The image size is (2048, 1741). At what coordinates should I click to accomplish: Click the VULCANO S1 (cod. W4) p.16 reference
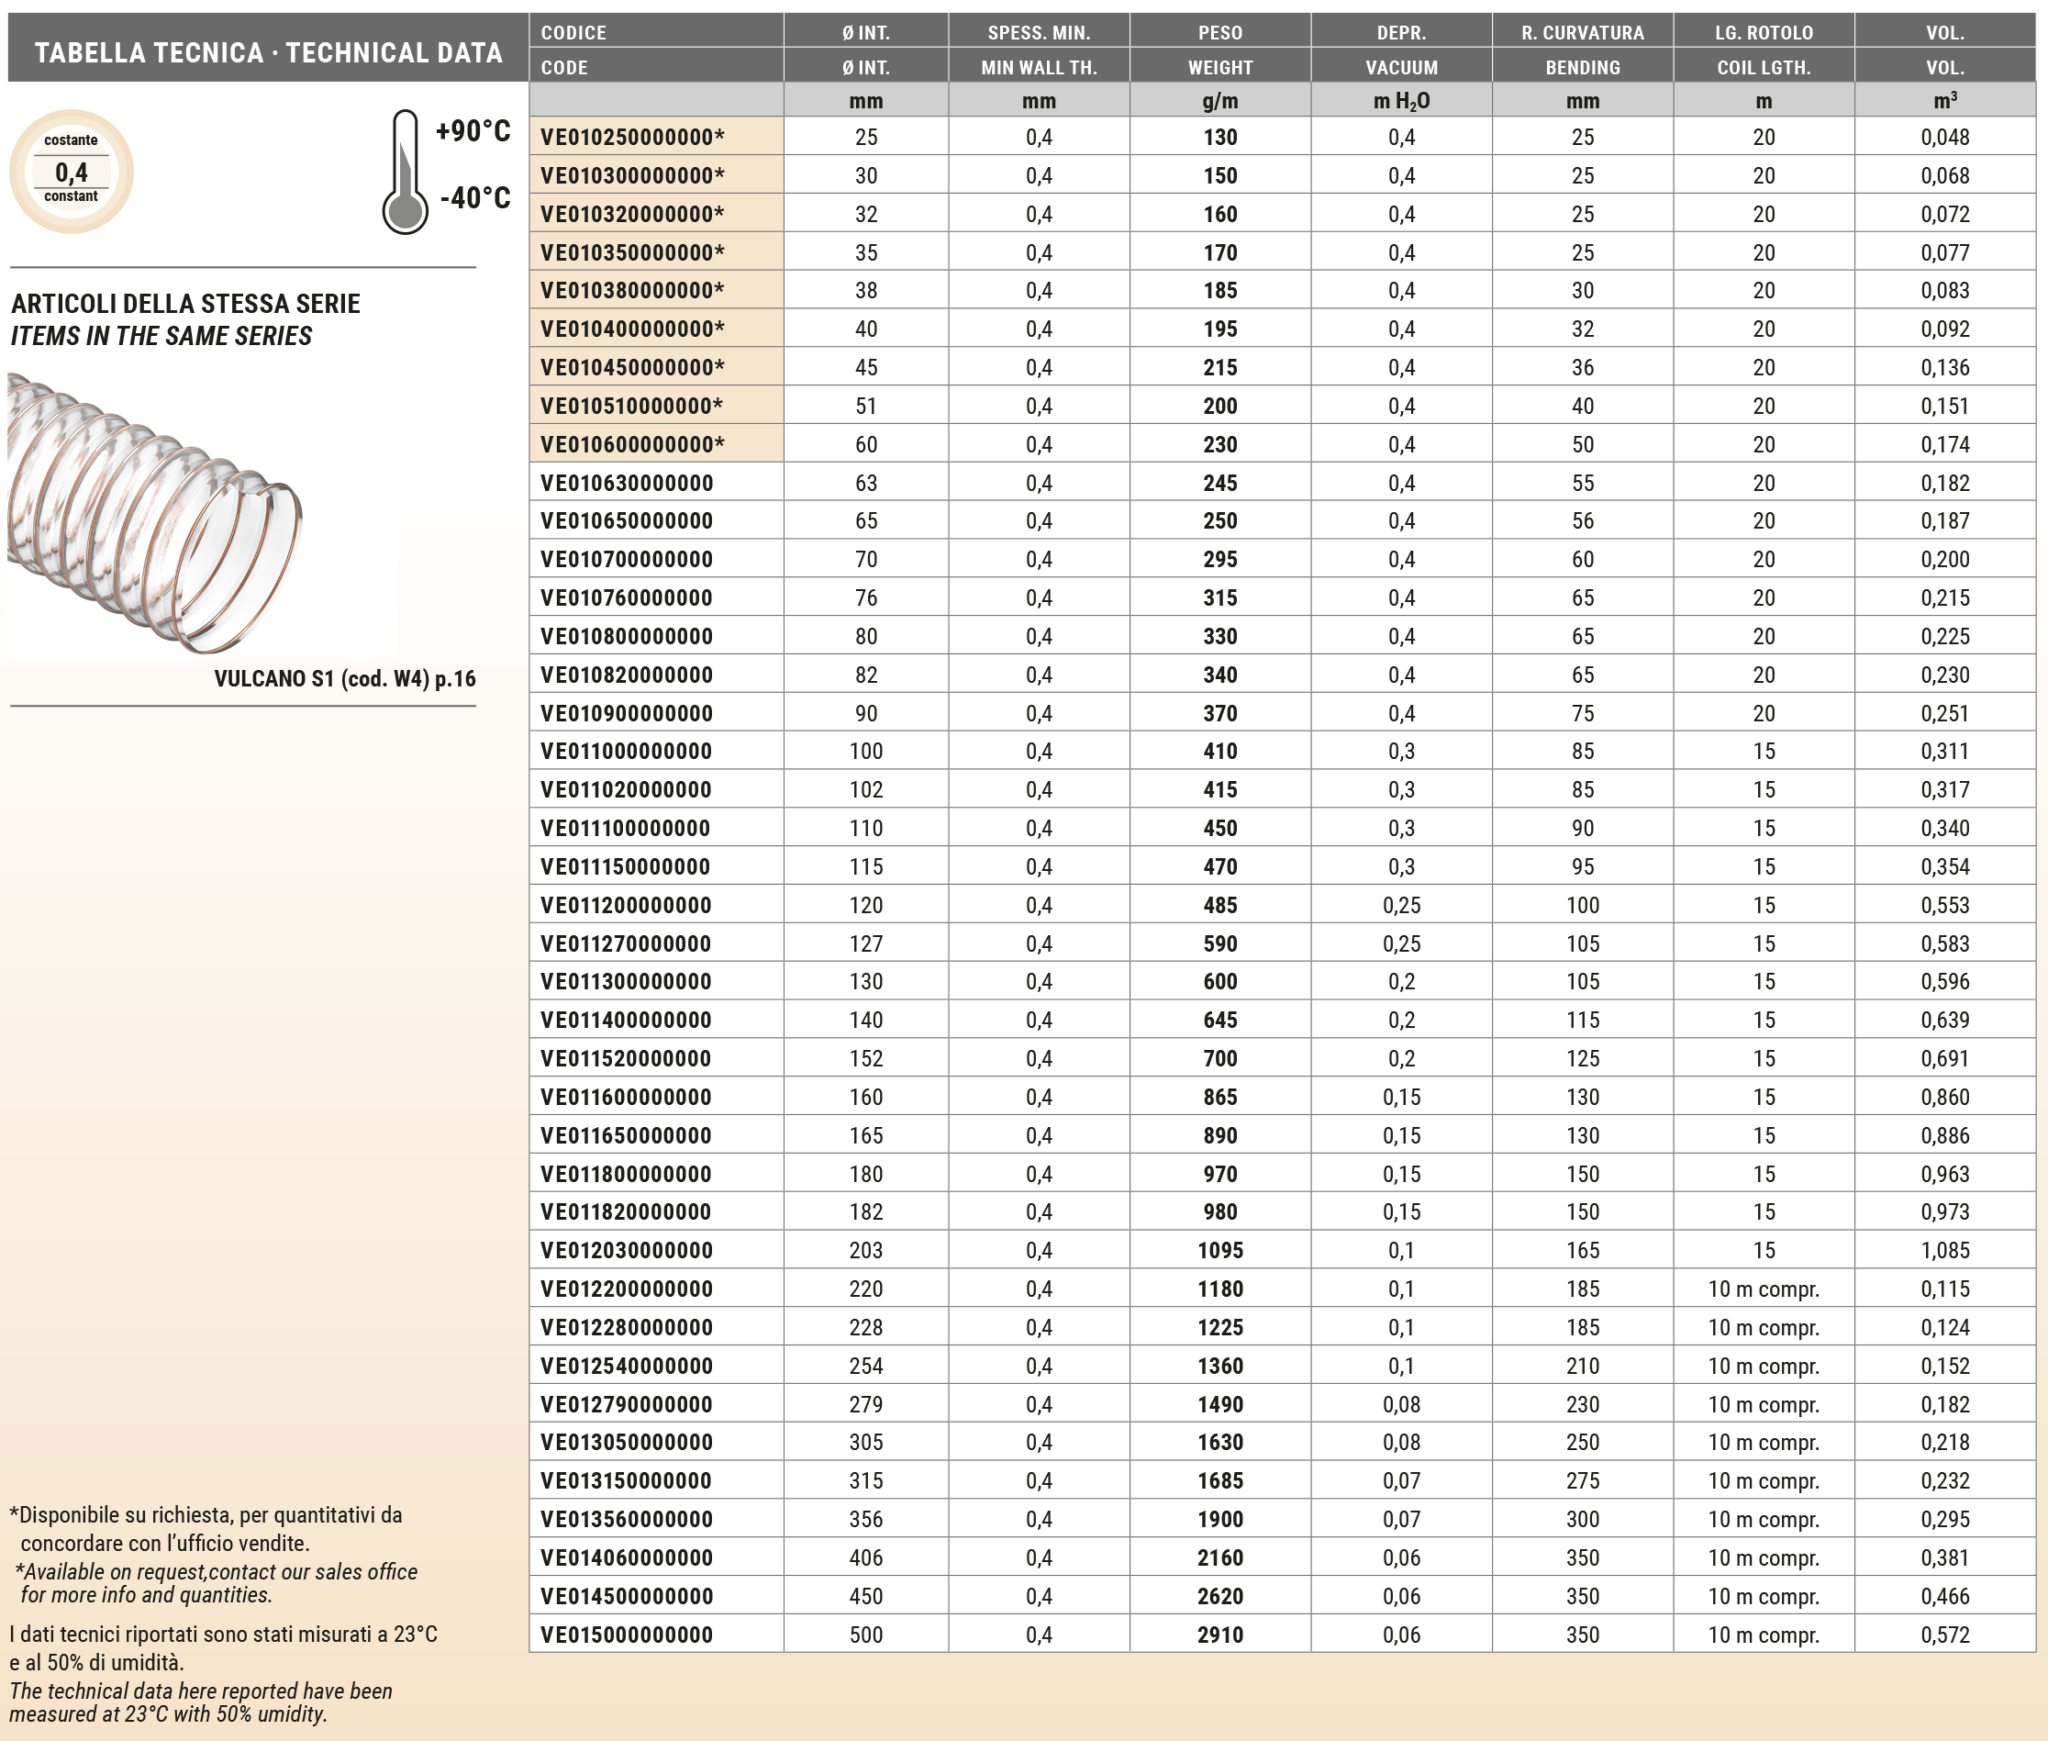point(344,679)
